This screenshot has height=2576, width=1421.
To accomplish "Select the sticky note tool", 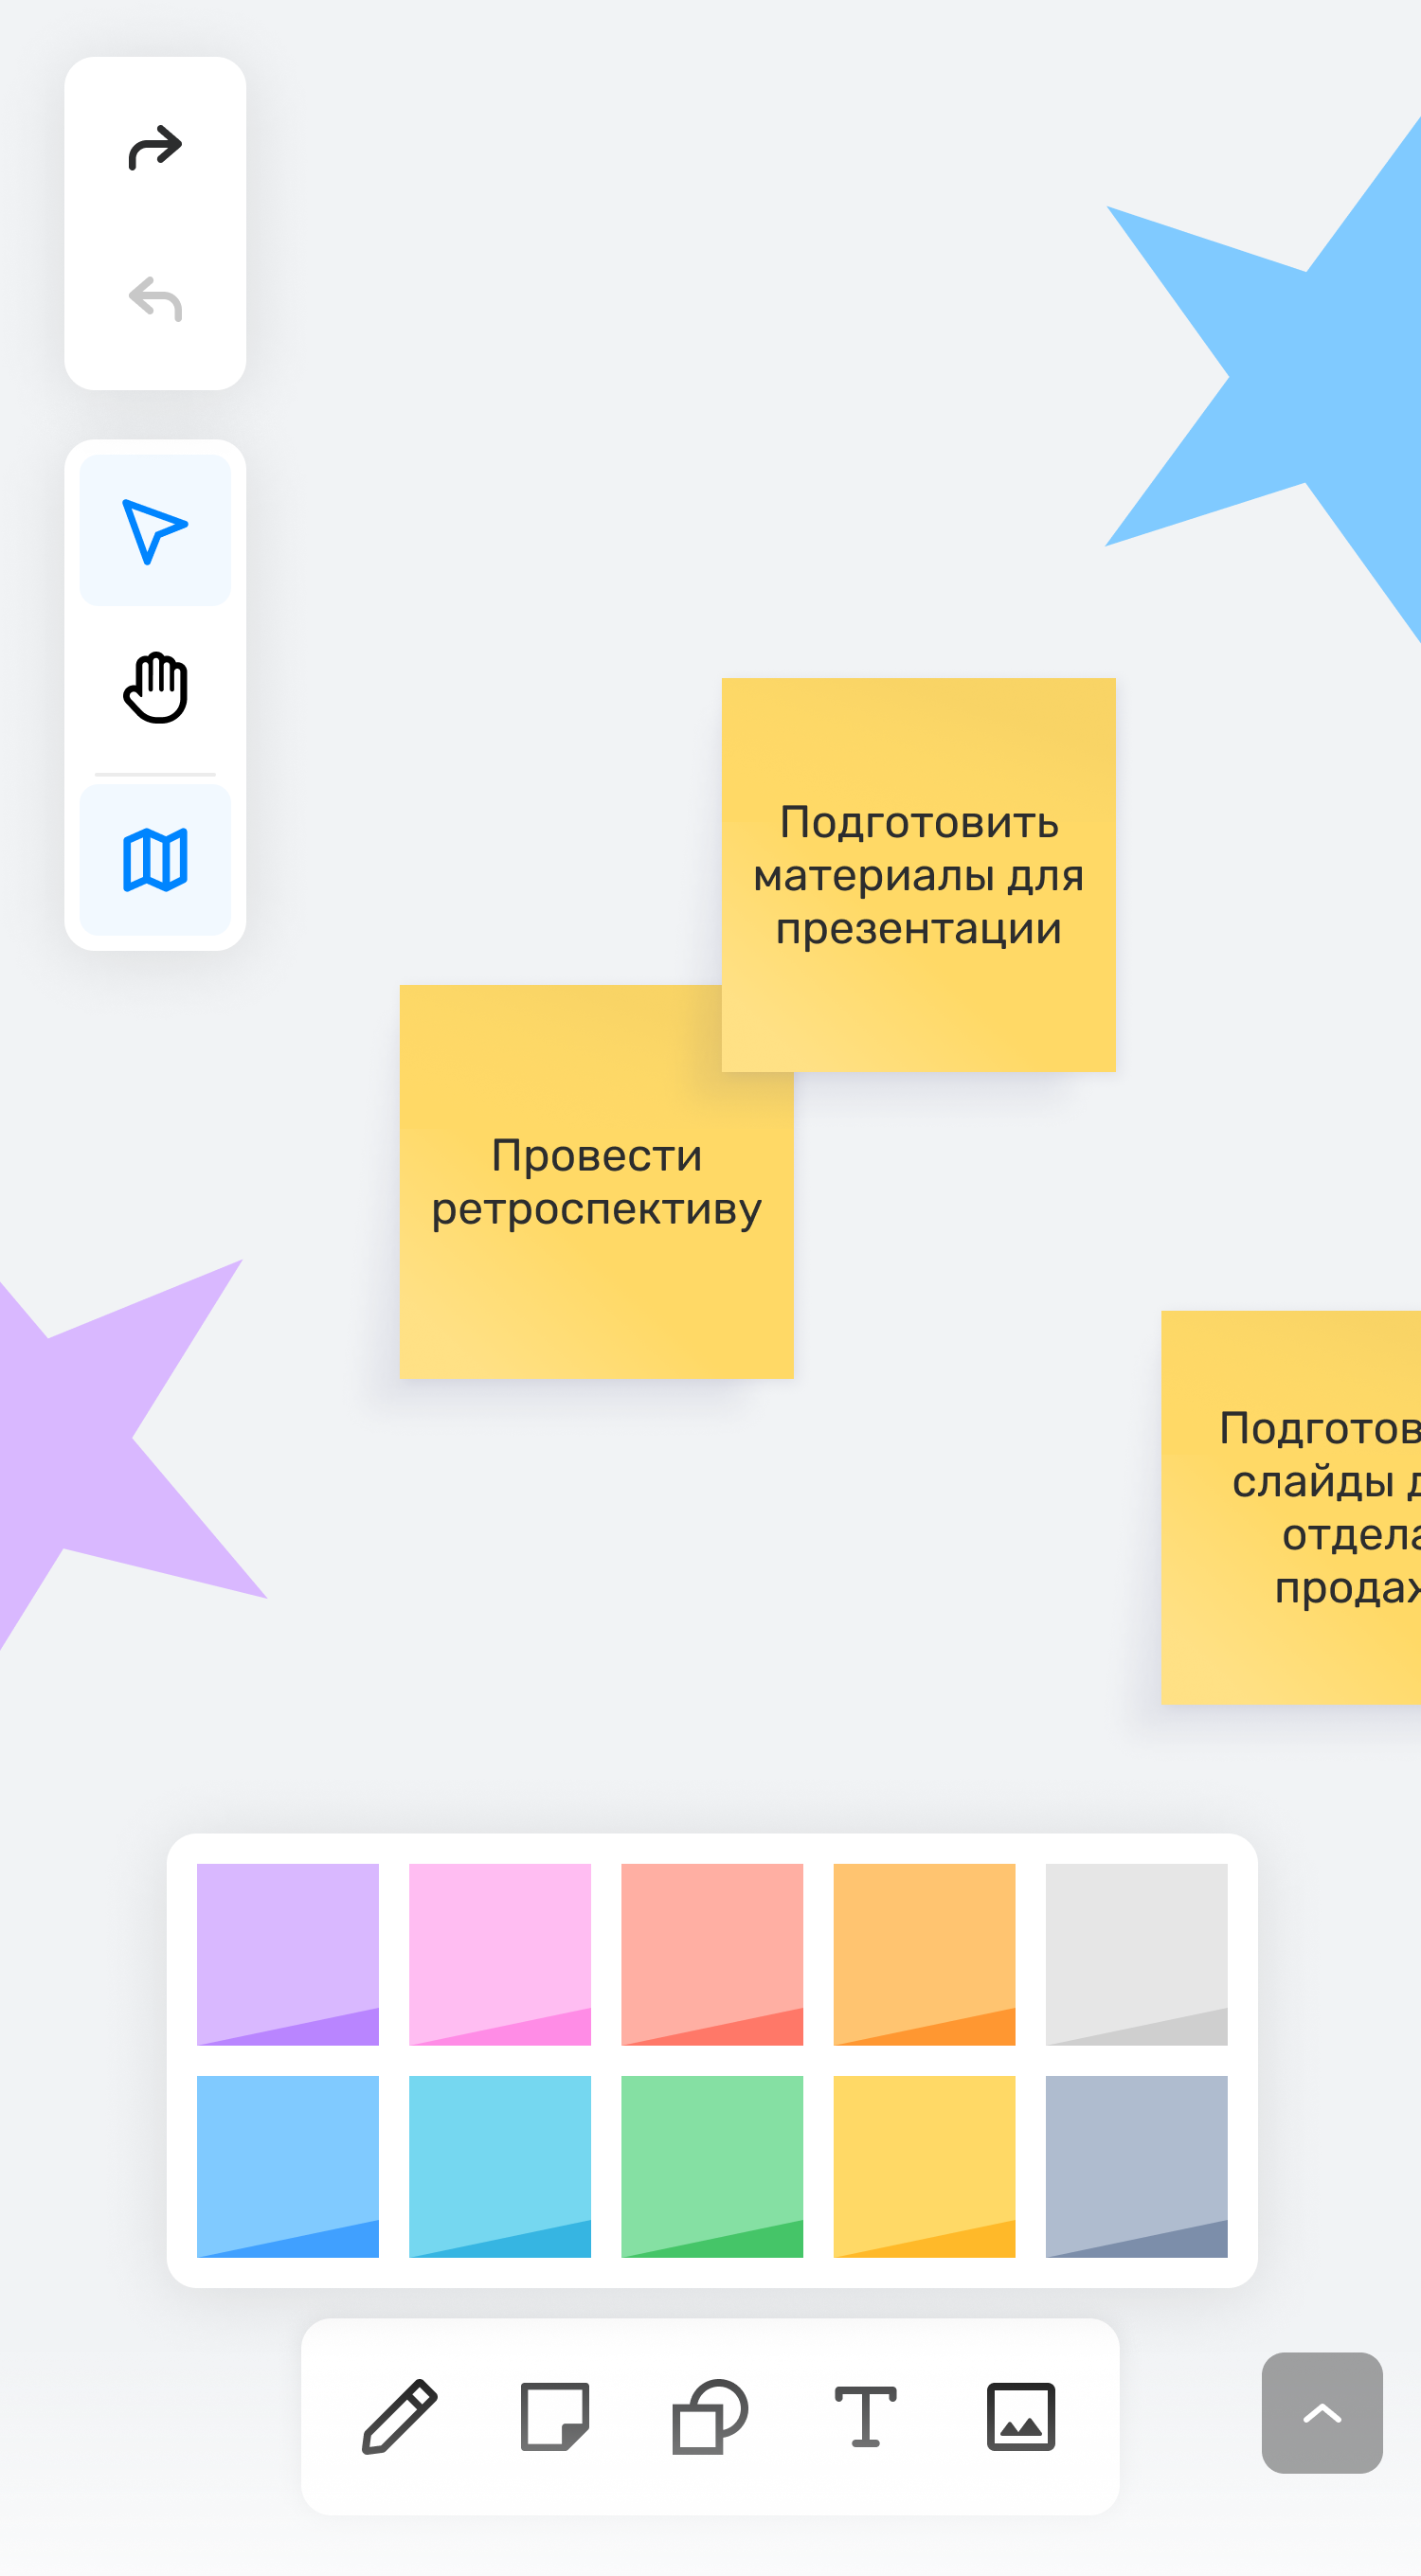I will coord(555,2416).
